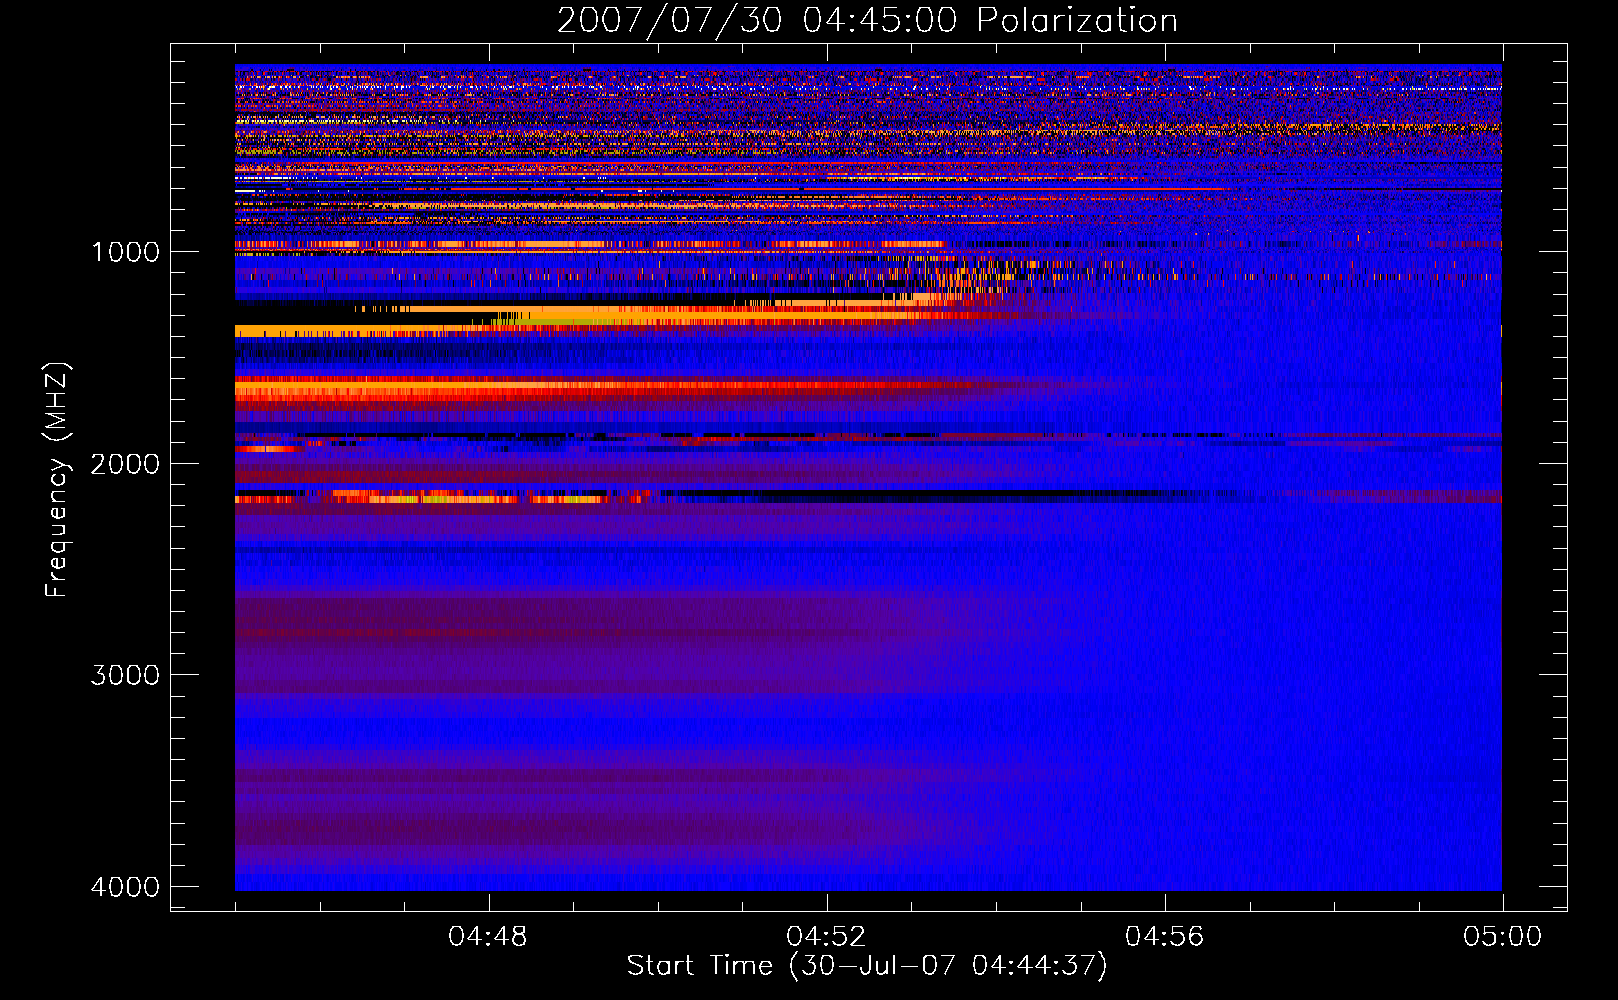
Task: Click the 3000 frequency tick label
Action: (126, 675)
